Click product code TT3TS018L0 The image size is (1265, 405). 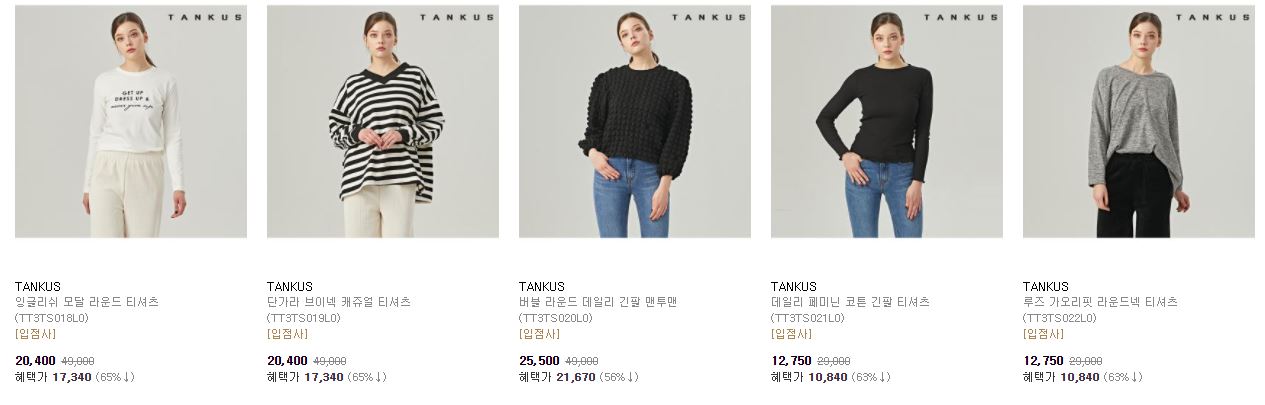pyautogui.click(x=52, y=318)
